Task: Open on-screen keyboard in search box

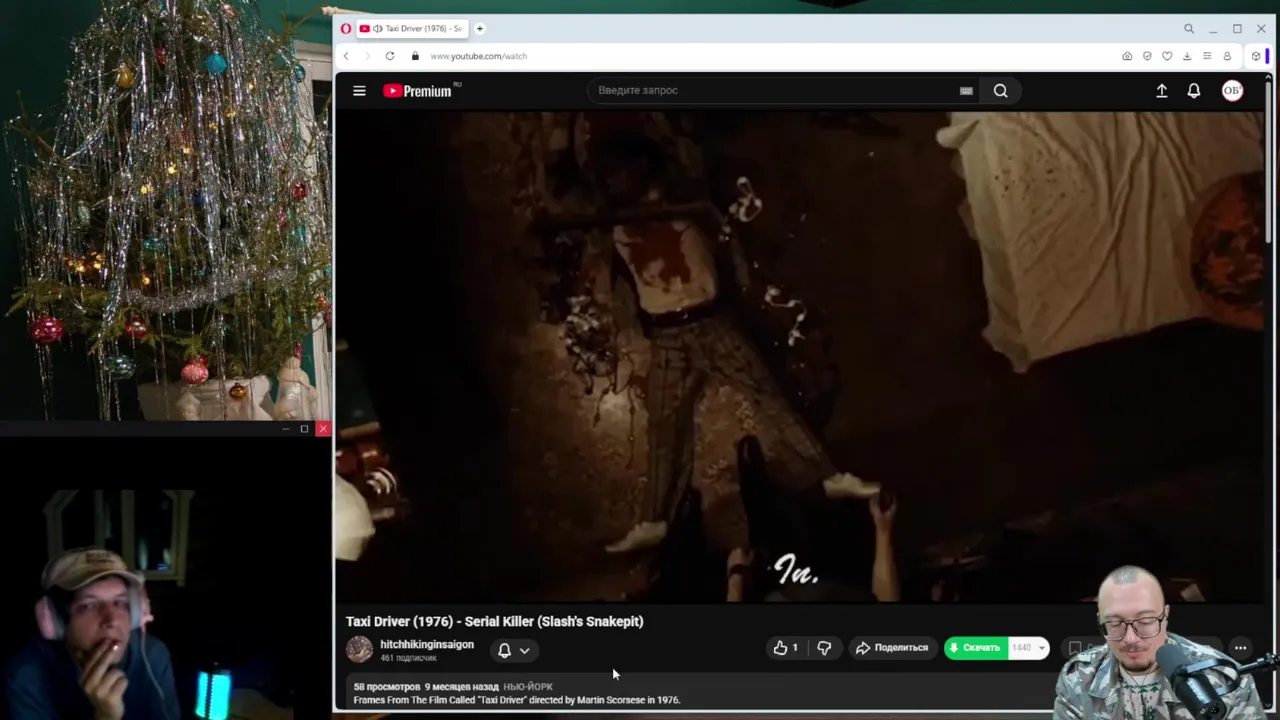Action: [x=966, y=91]
